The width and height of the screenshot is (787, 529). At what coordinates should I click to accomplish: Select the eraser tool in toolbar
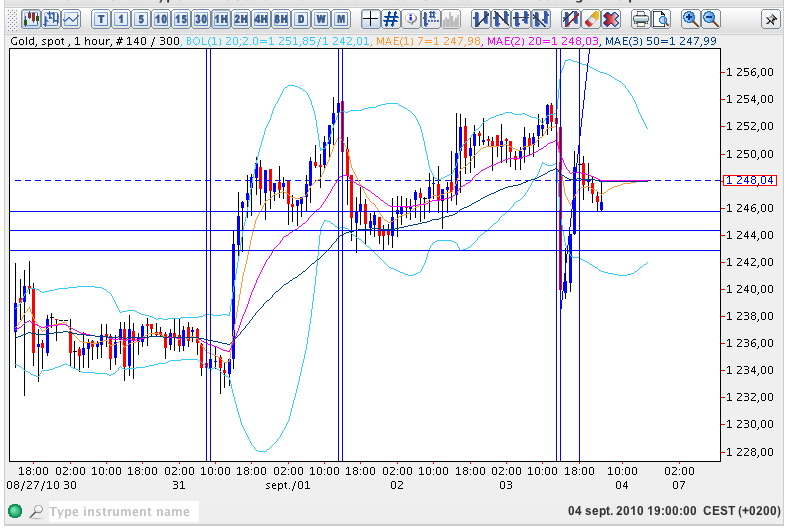590,19
